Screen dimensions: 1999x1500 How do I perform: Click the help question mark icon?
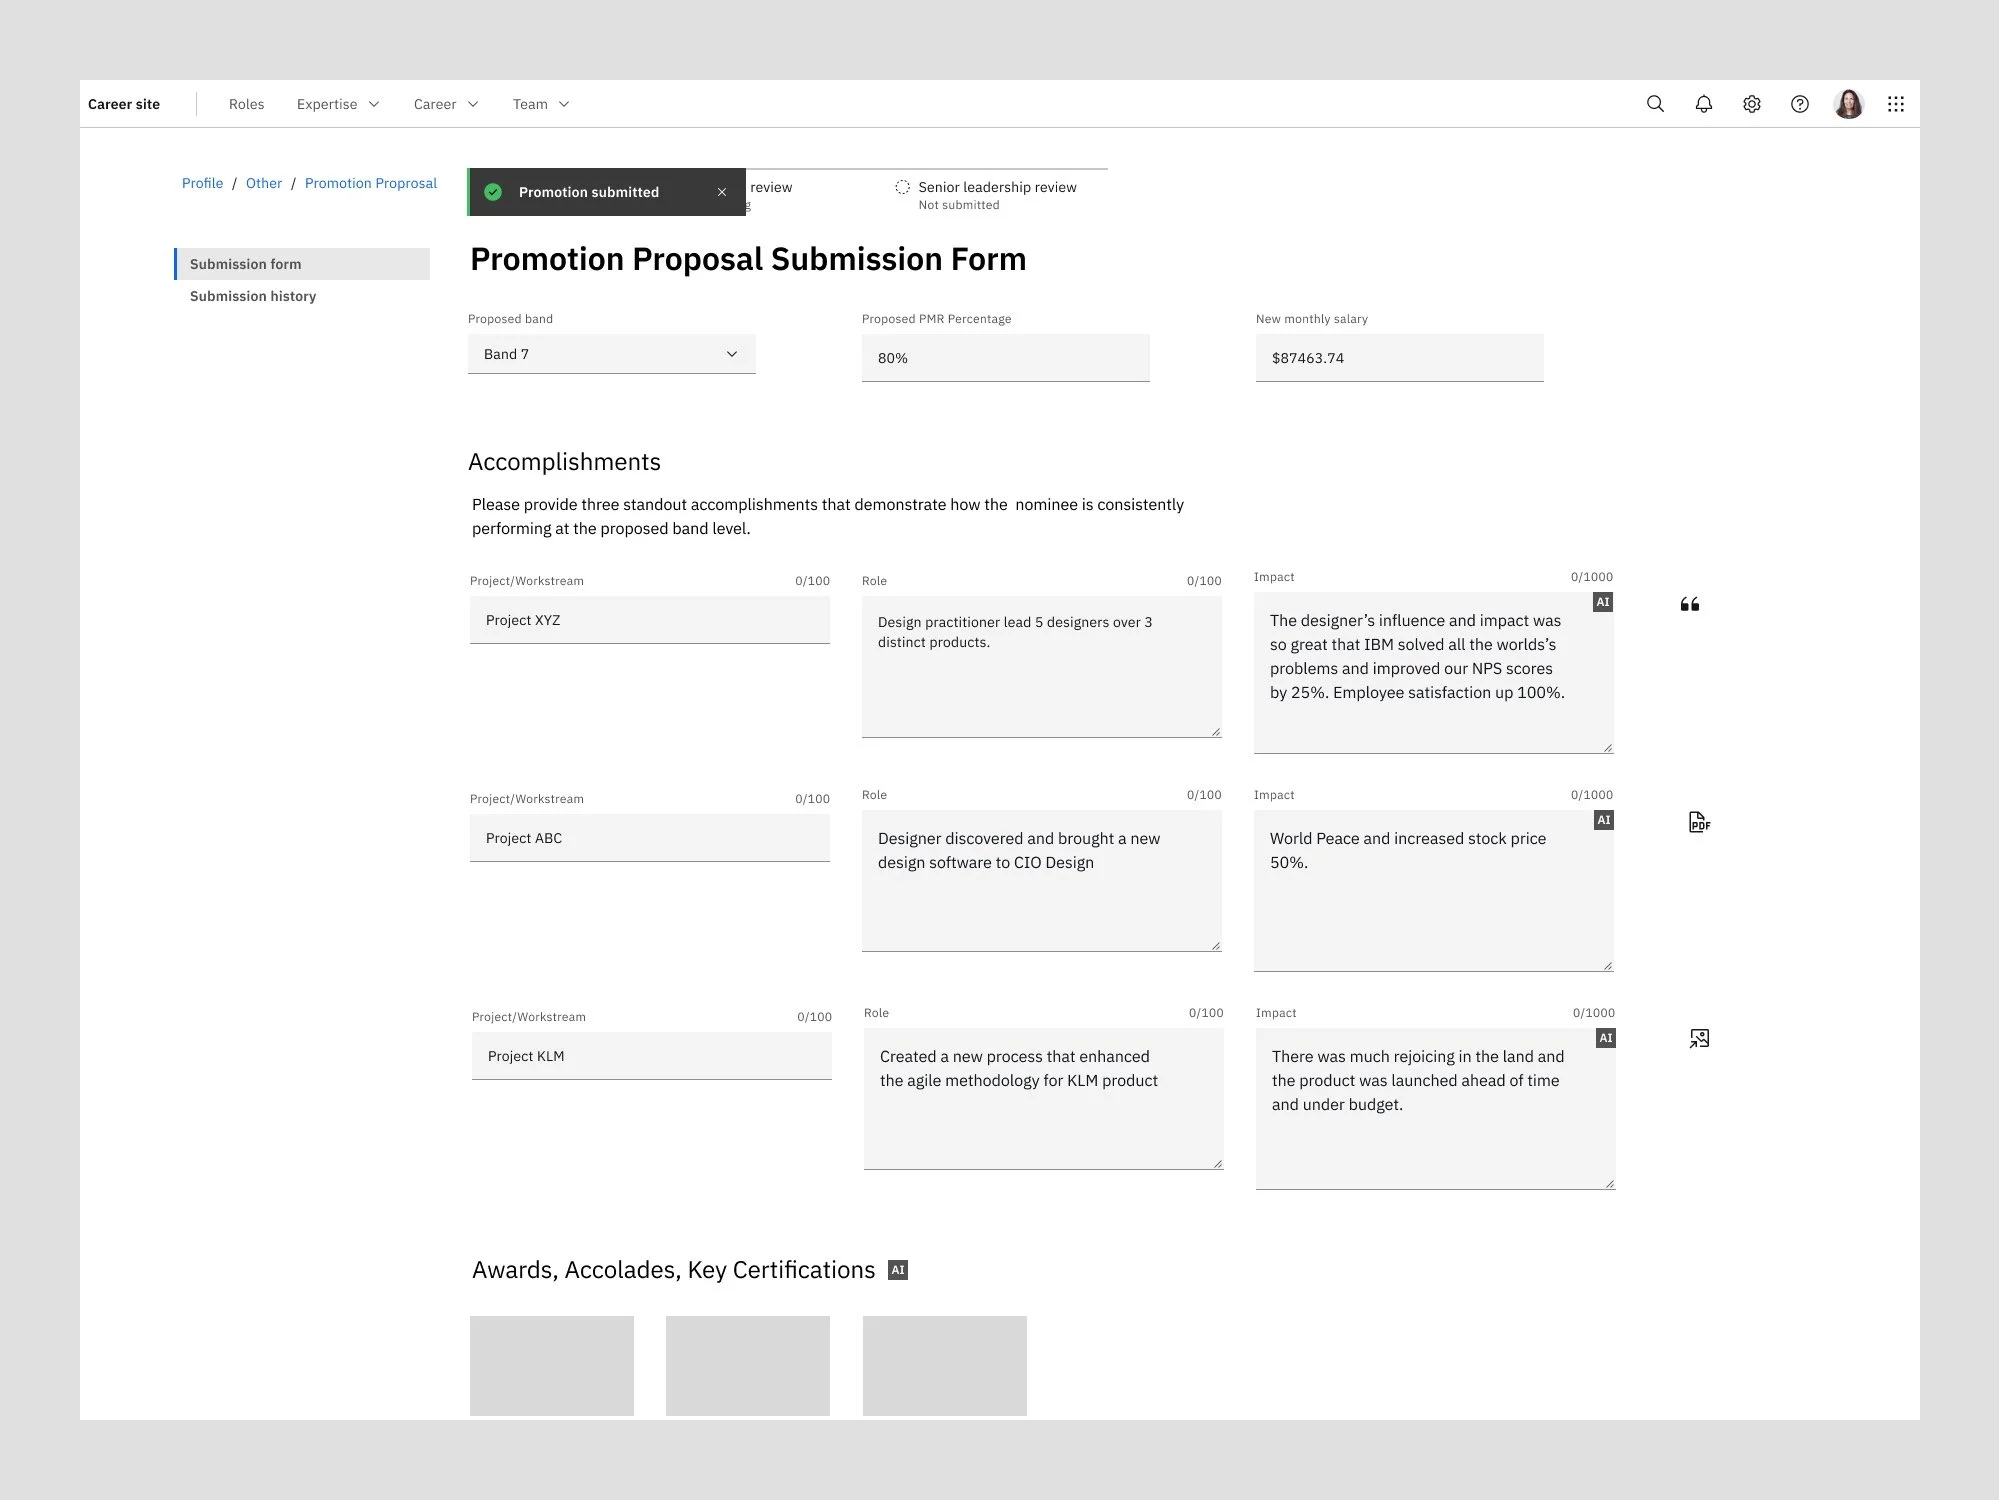coord(1799,104)
